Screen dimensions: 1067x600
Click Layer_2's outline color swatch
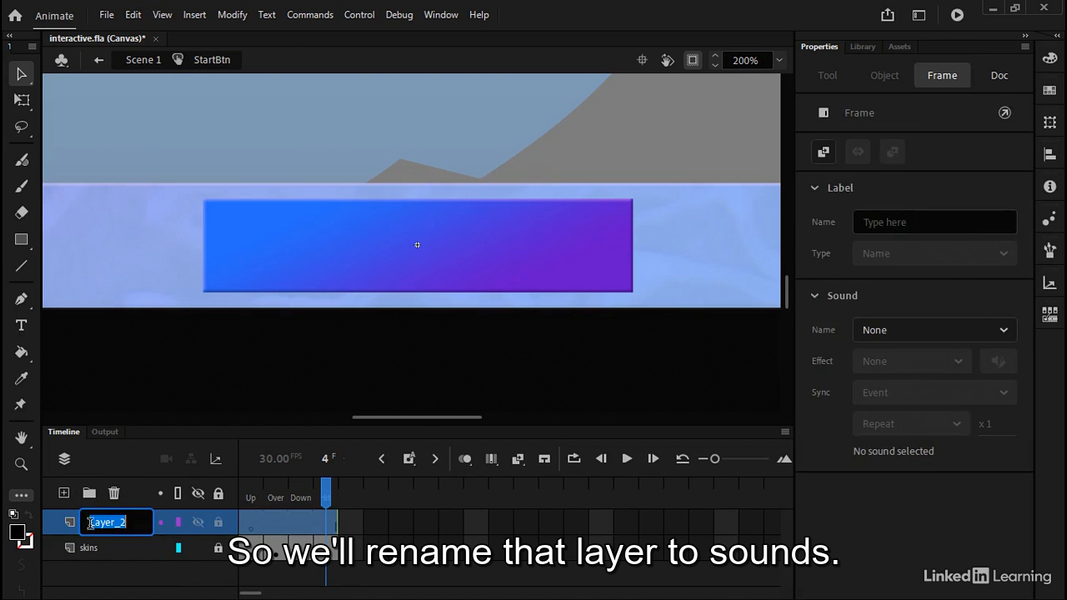tap(178, 521)
